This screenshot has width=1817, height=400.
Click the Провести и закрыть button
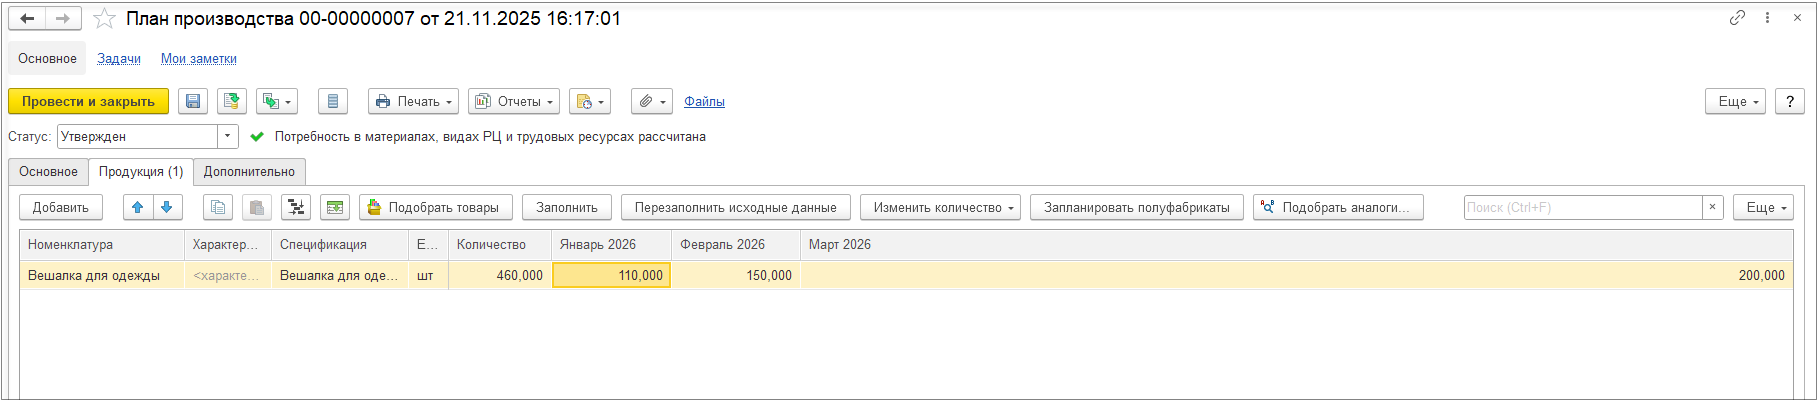88,101
